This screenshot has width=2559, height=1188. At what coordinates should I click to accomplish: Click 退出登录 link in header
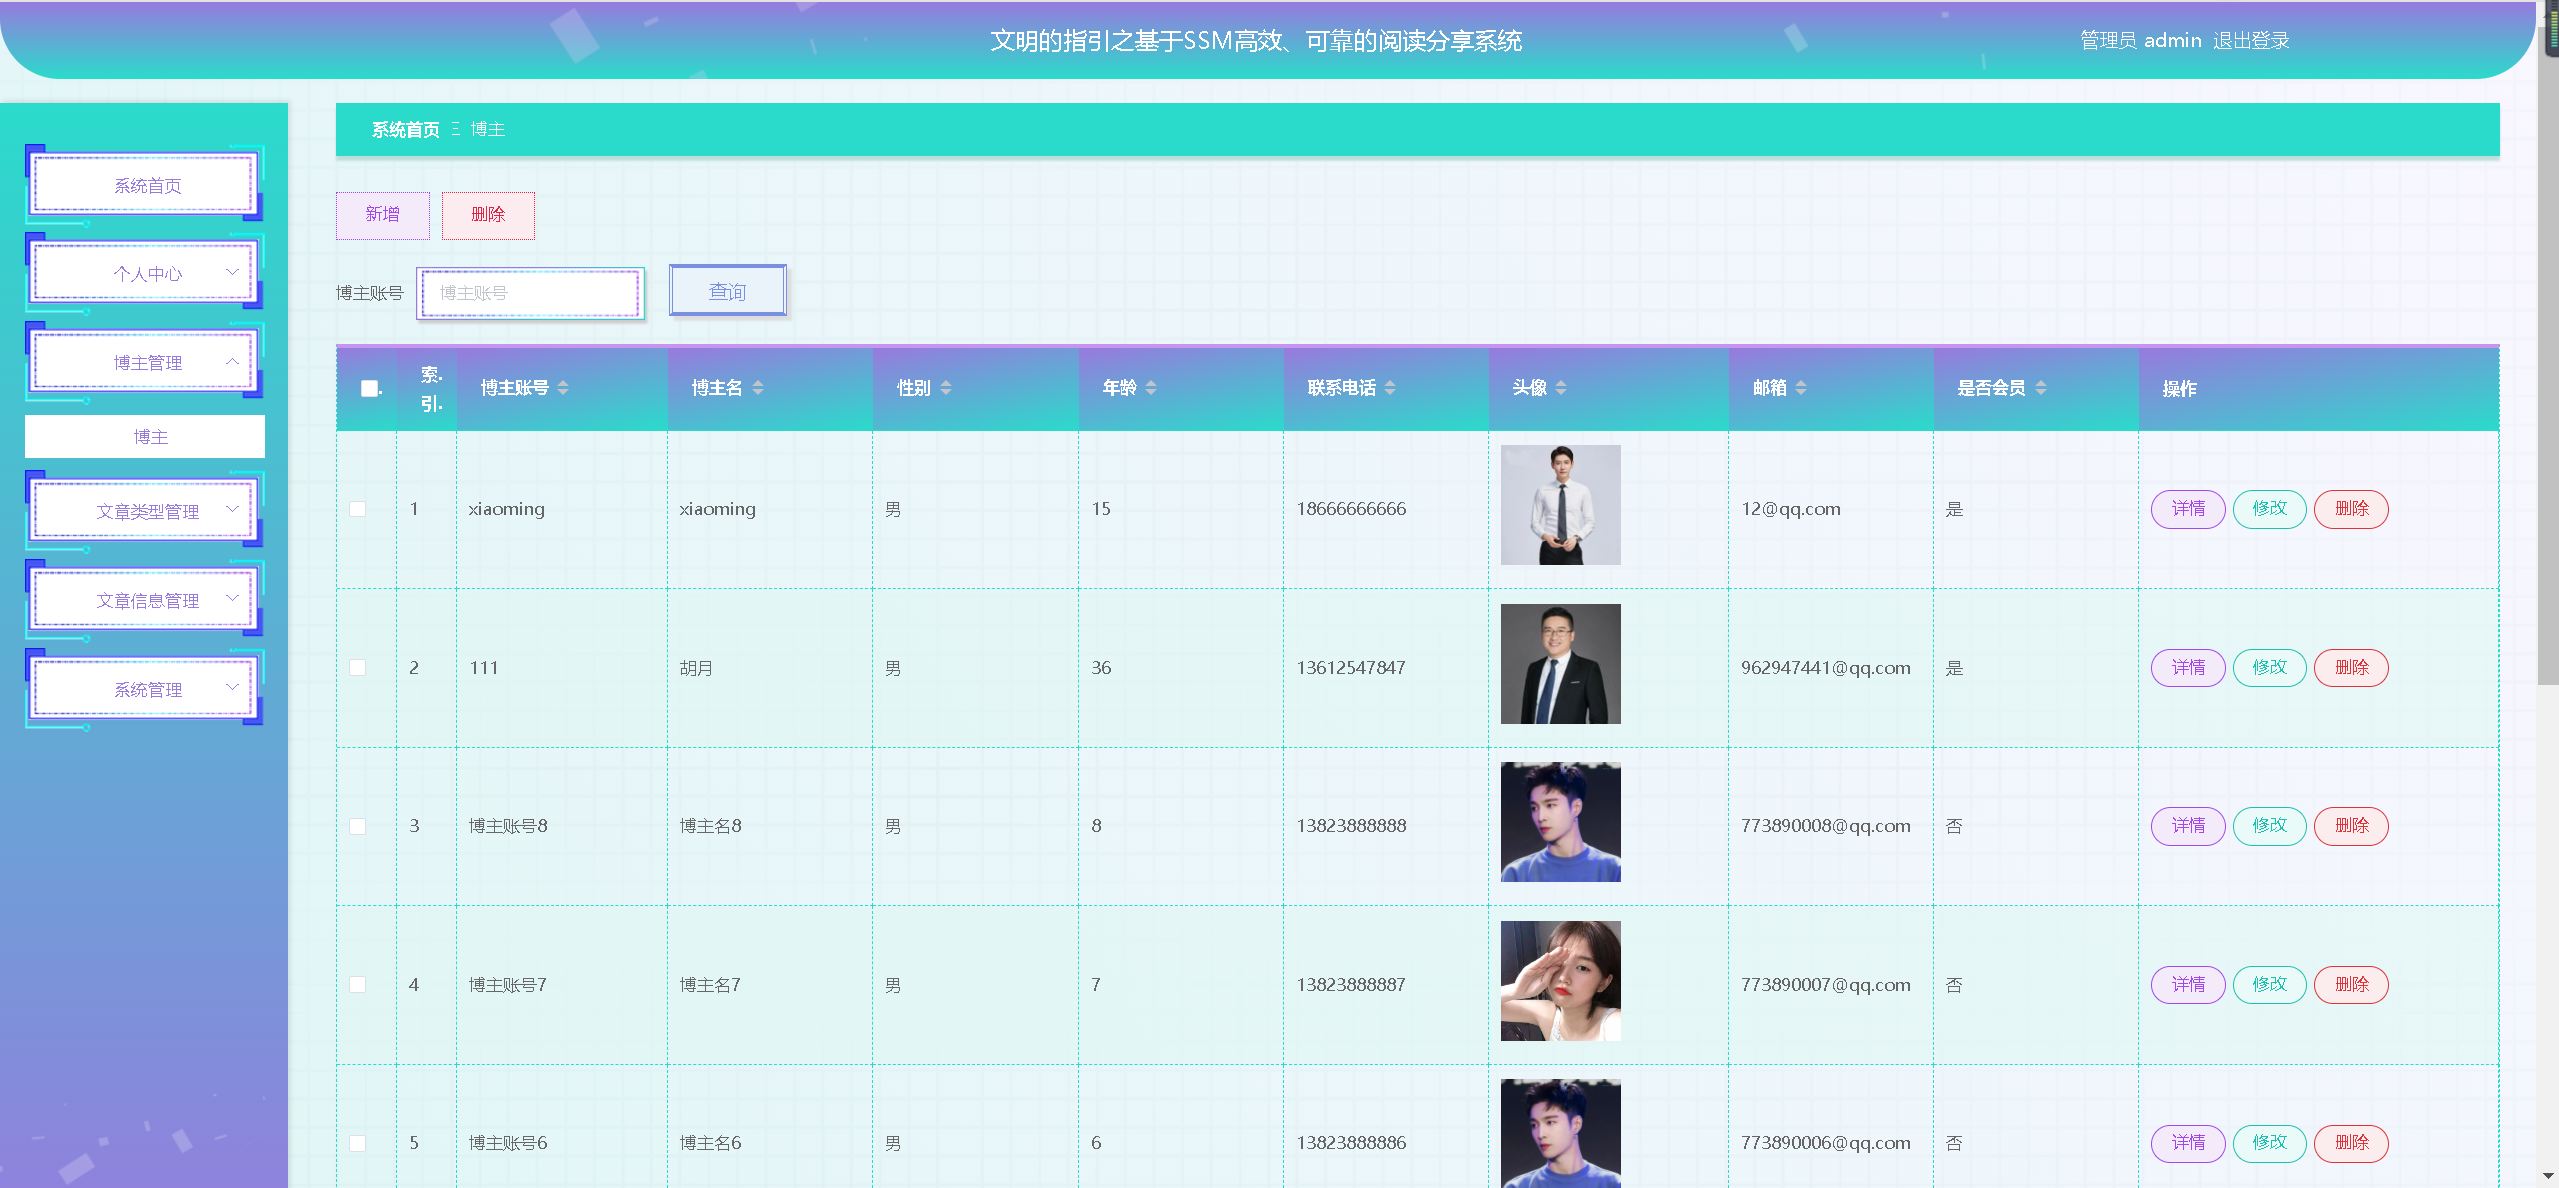2250,41
